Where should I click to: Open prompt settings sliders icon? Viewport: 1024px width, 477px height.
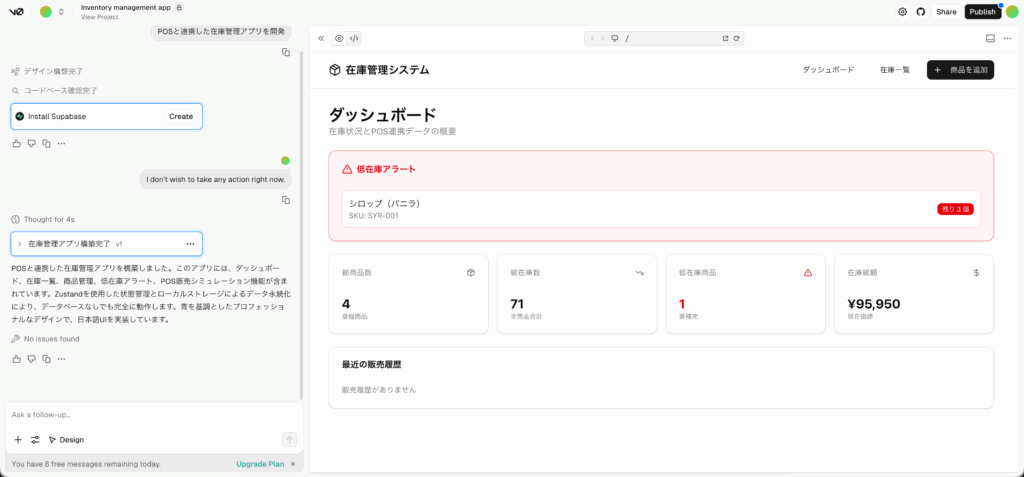click(35, 439)
